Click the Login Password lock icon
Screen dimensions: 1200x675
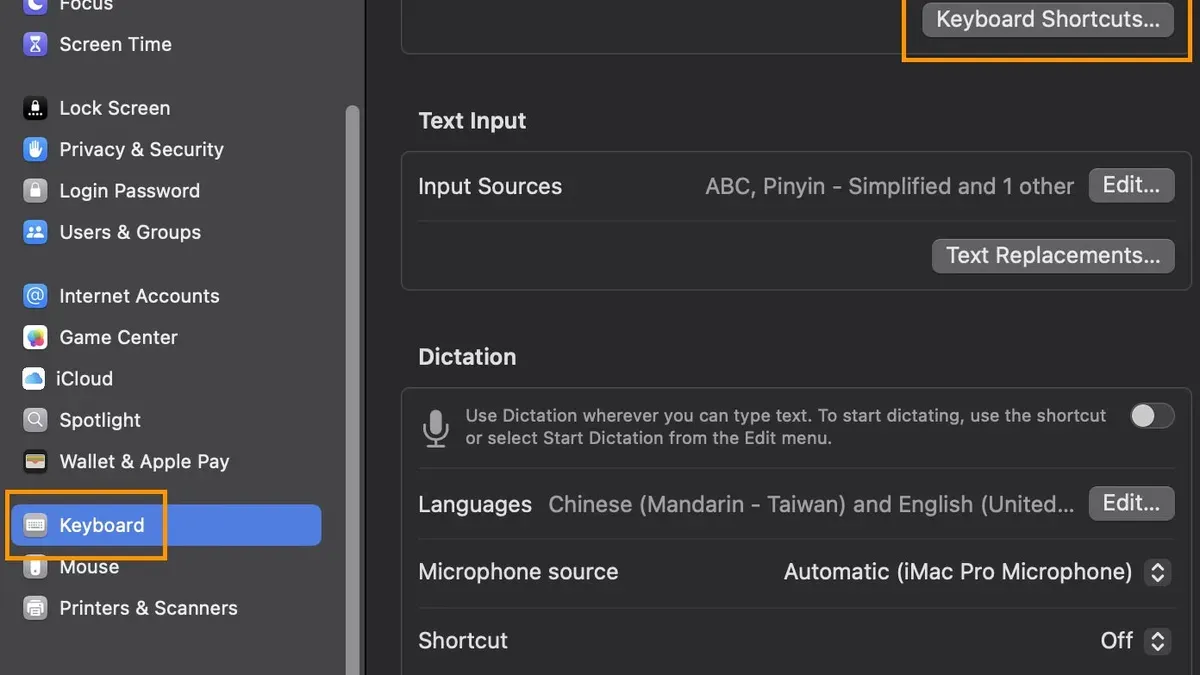[36, 191]
